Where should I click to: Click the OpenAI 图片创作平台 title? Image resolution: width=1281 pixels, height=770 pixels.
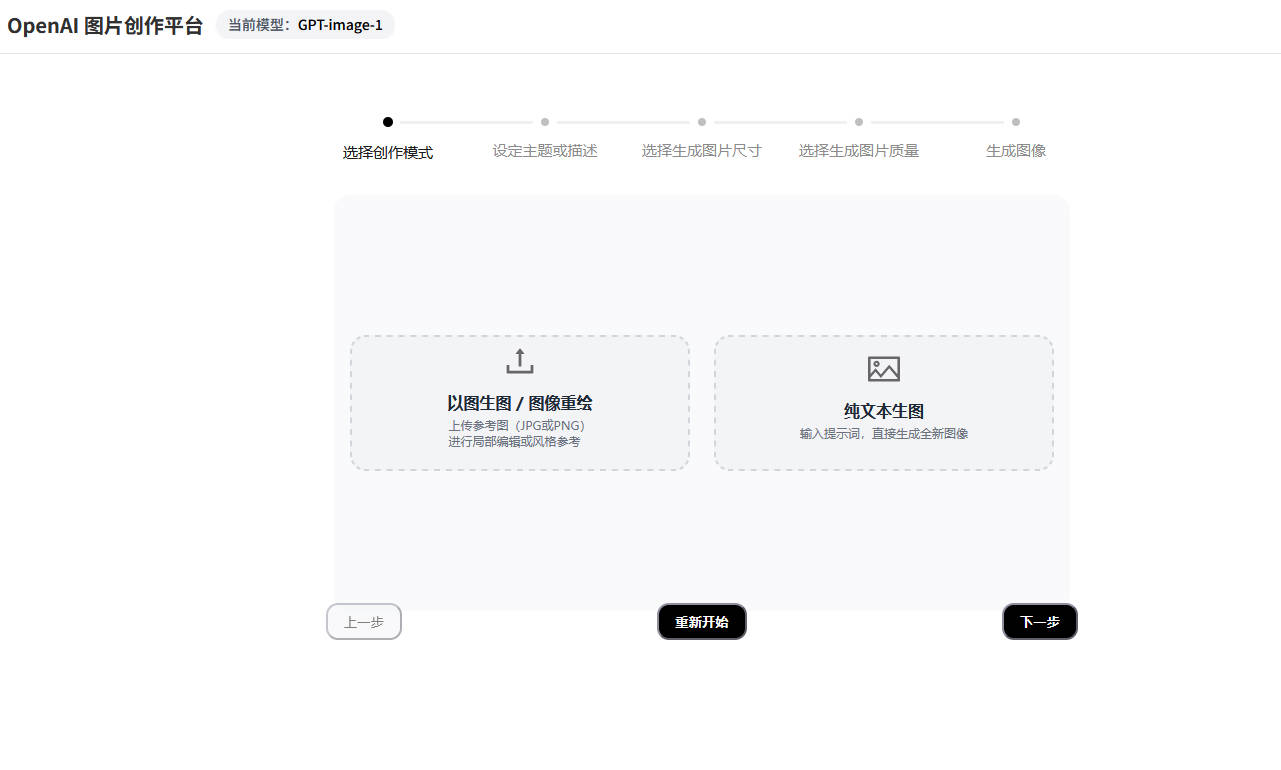(x=105, y=26)
